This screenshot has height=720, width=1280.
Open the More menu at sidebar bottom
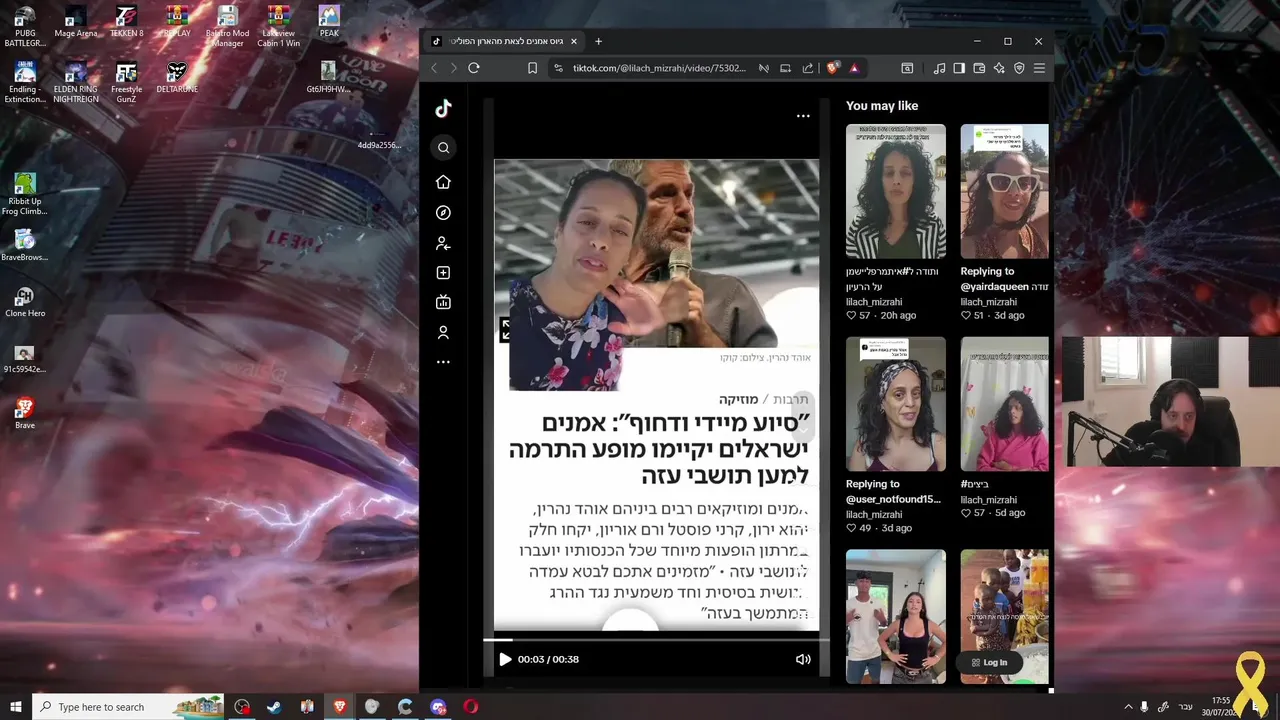point(443,362)
